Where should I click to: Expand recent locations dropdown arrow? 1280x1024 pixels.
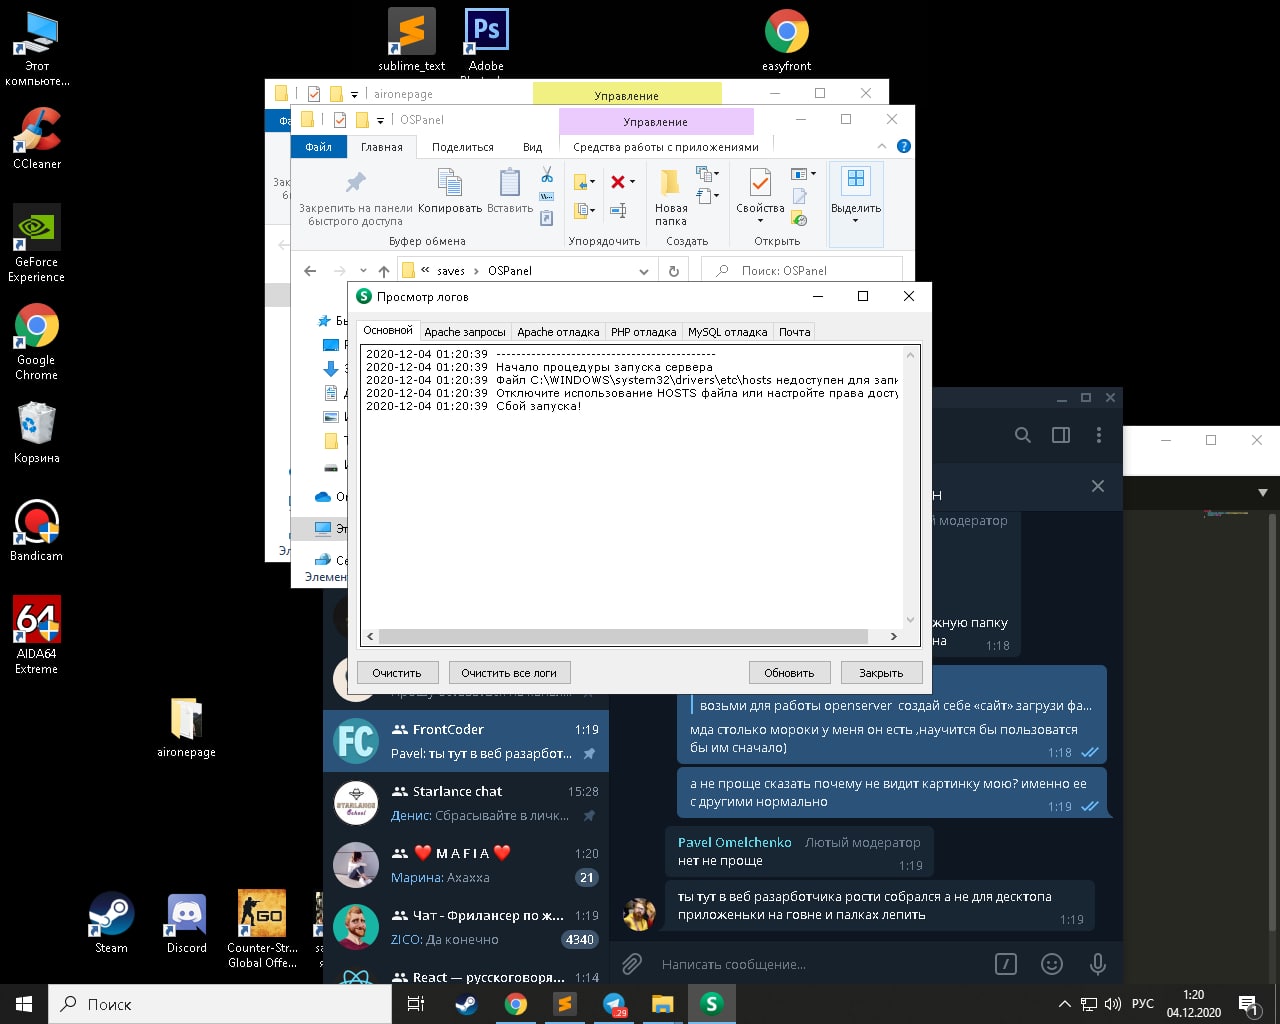pyautogui.click(x=362, y=271)
